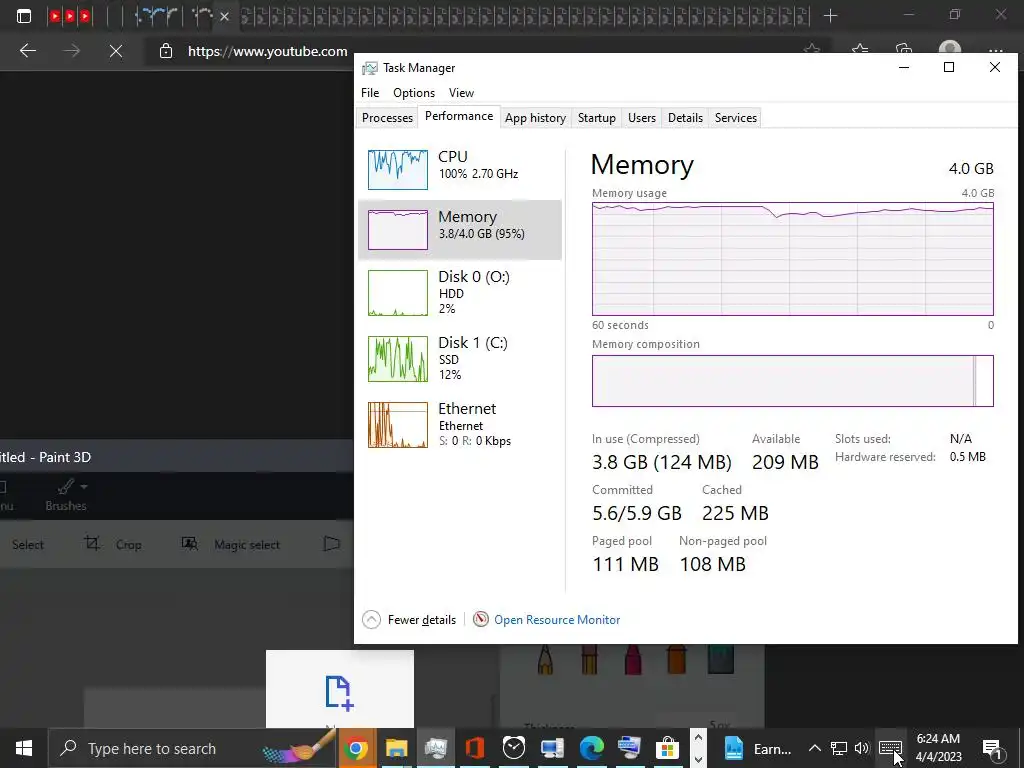Image resolution: width=1024 pixels, height=768 pixels.
Task: Open Task Manager File menu
Action: [x=370, y=93]
